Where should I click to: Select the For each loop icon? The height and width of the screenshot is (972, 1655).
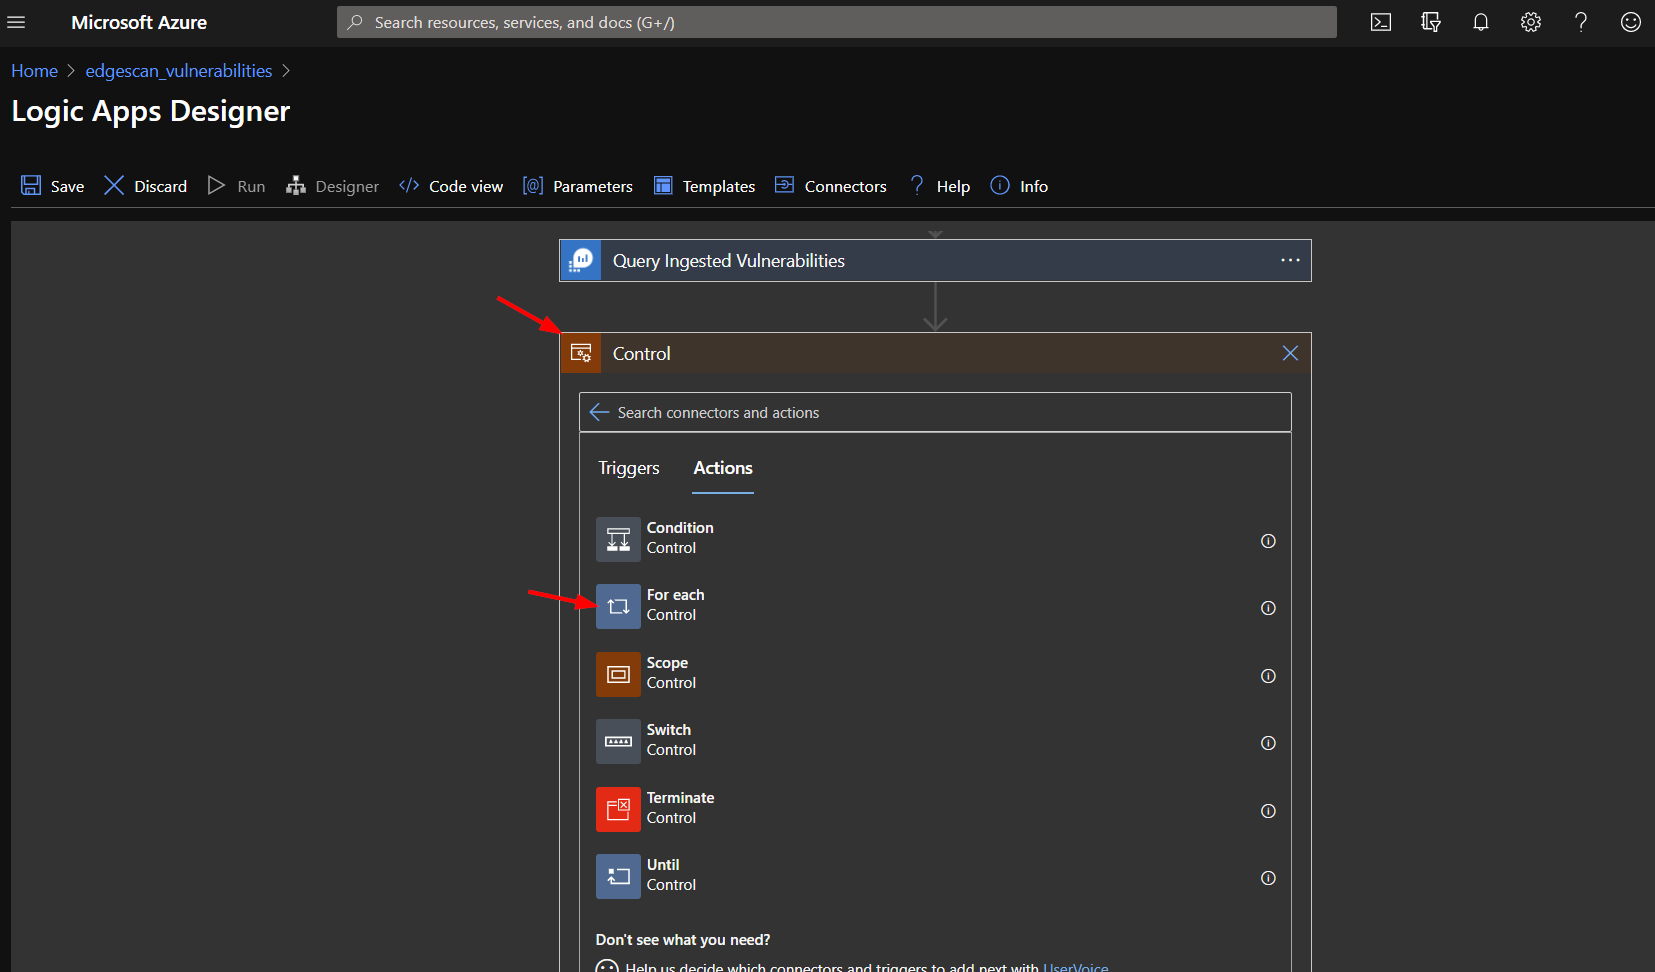(618, 606)
